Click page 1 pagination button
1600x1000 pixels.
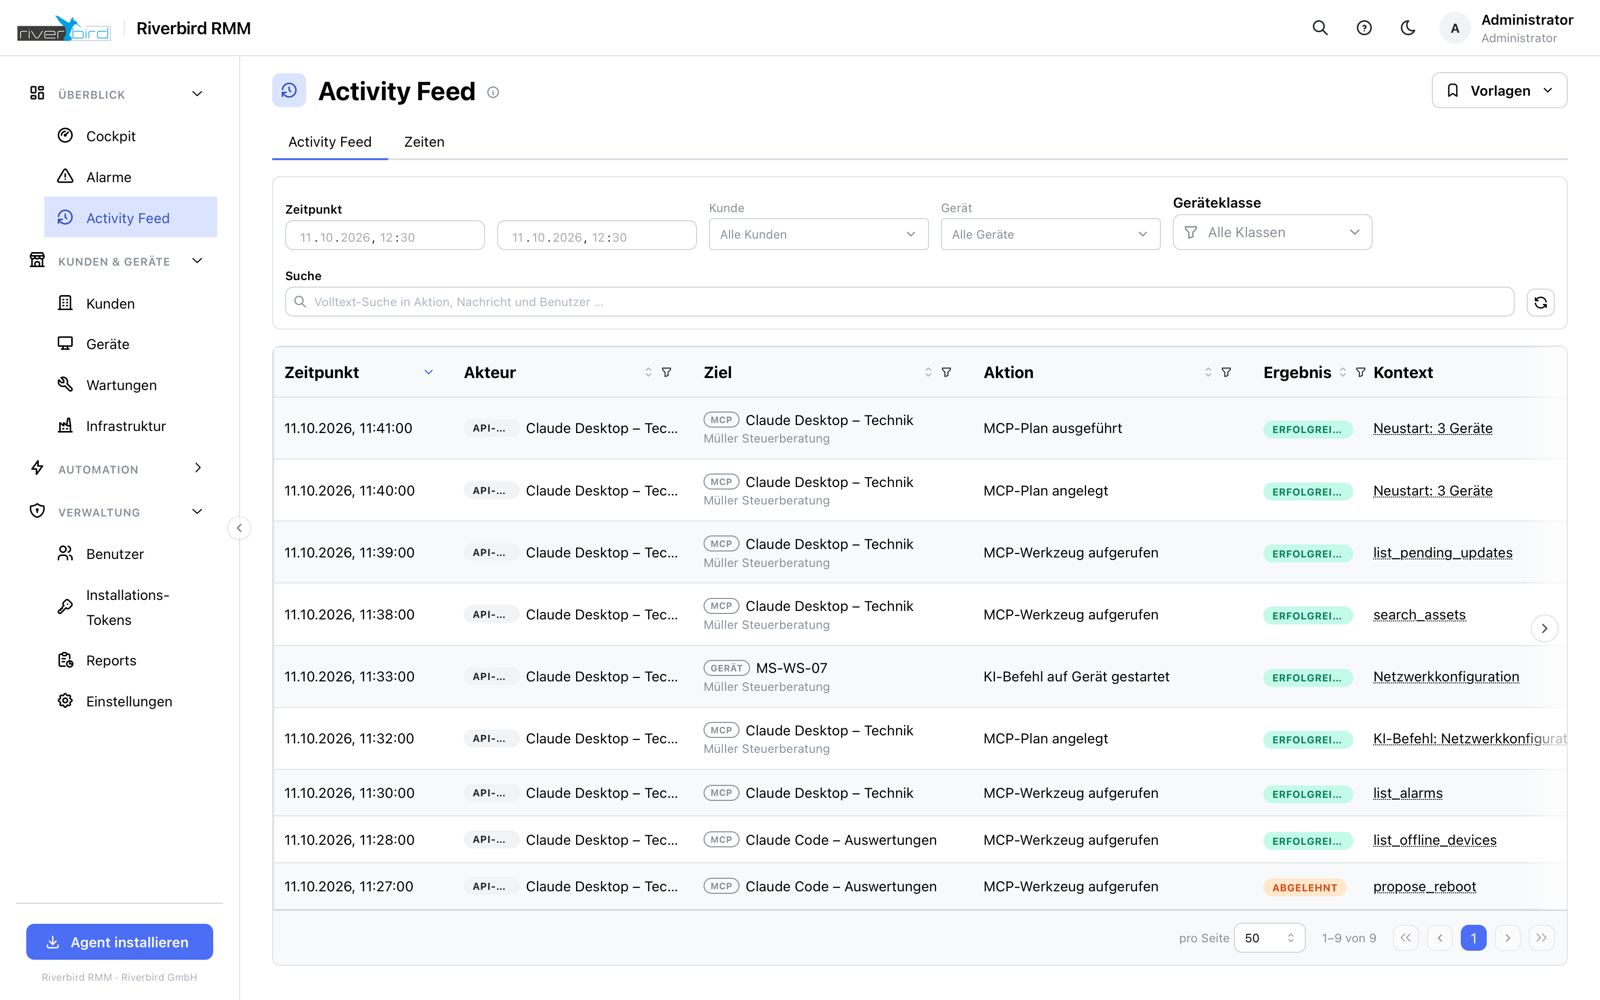tap(1474, 938)
